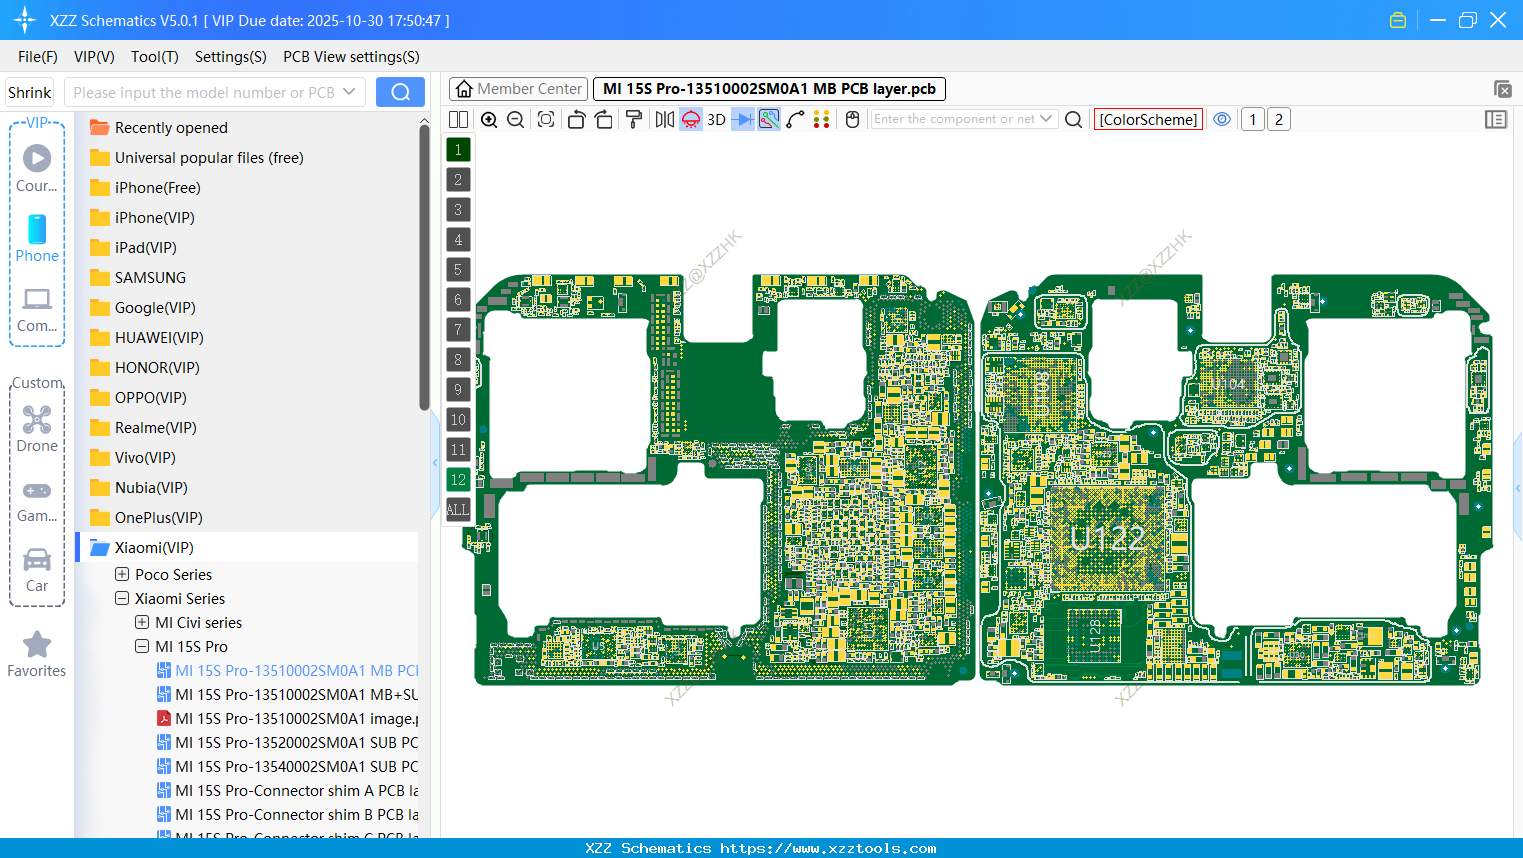Toggle the red dome light icon
This screenshot has height=858, width=1523.
pos(691,119)
